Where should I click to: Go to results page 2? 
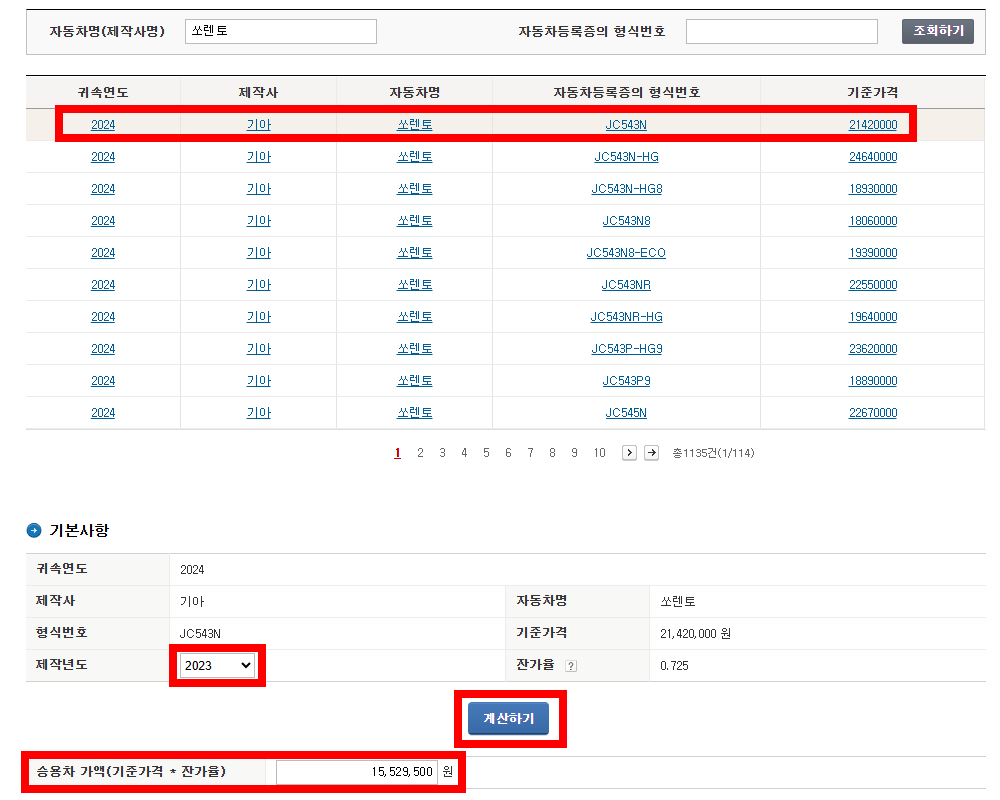point(420,453)
